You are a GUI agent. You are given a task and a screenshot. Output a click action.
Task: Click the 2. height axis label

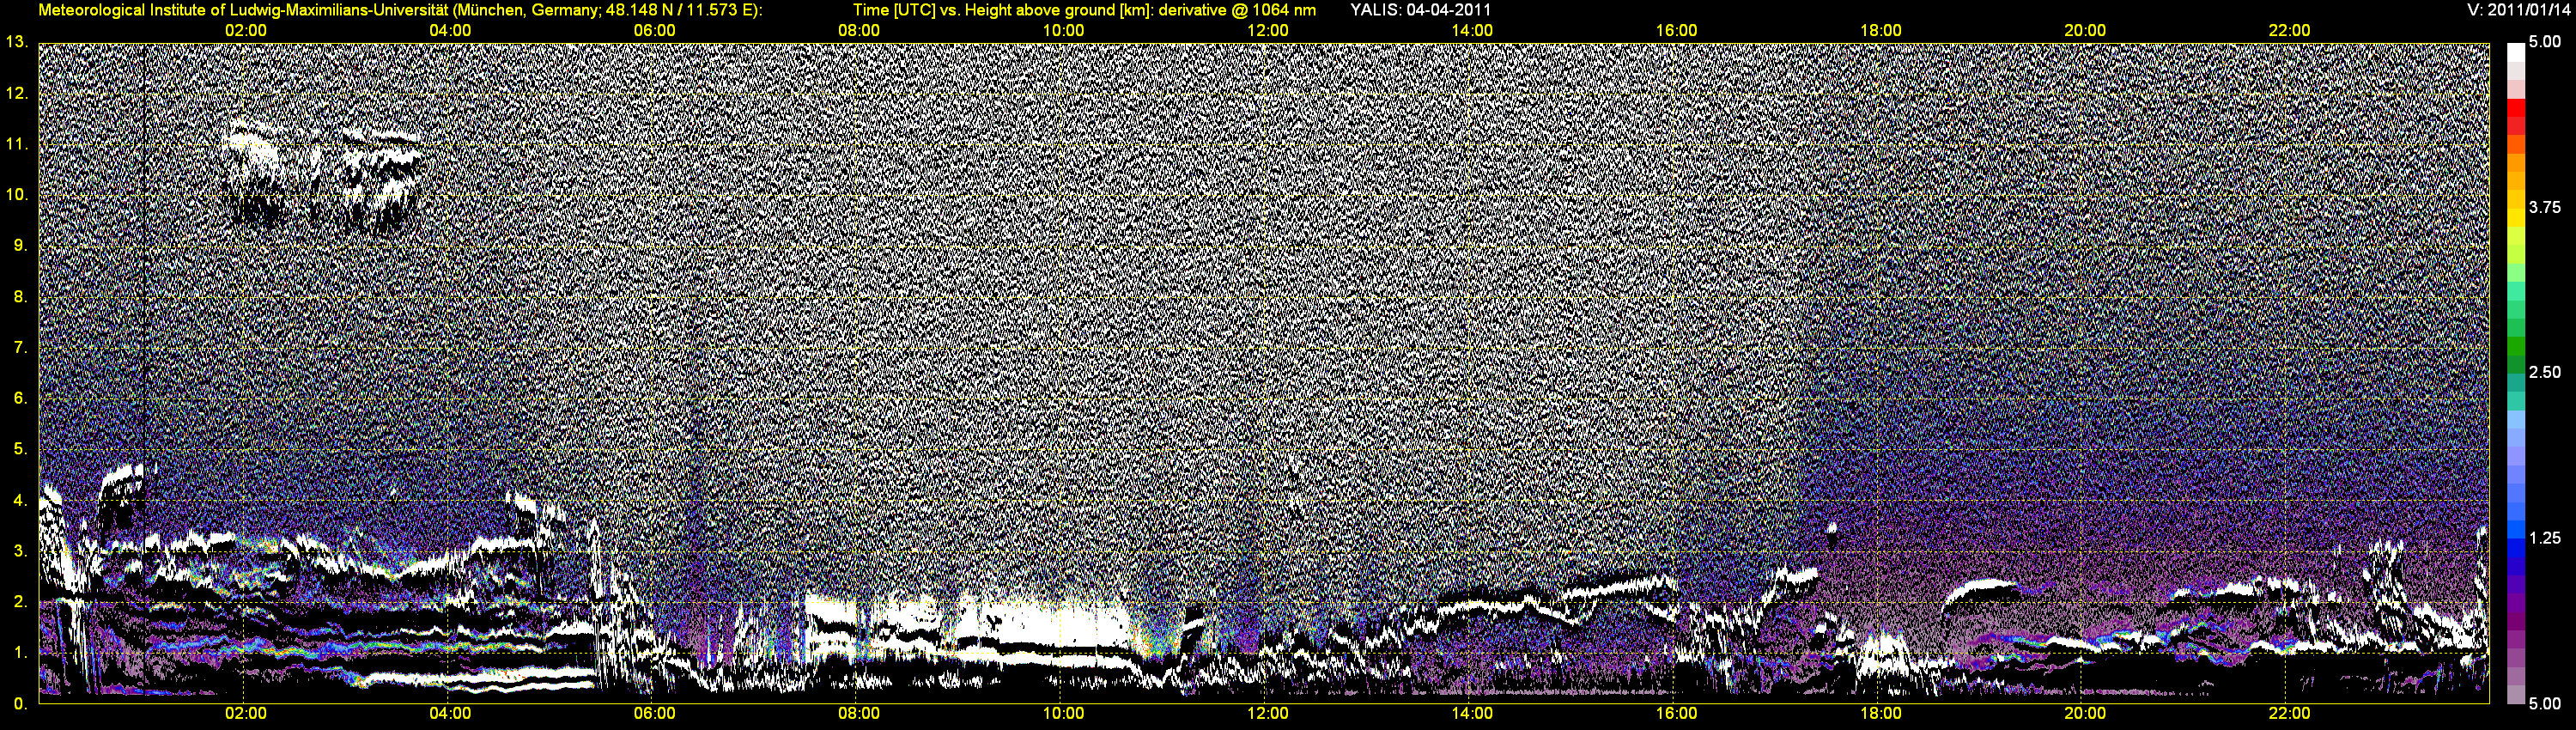[x=20, y=602]
